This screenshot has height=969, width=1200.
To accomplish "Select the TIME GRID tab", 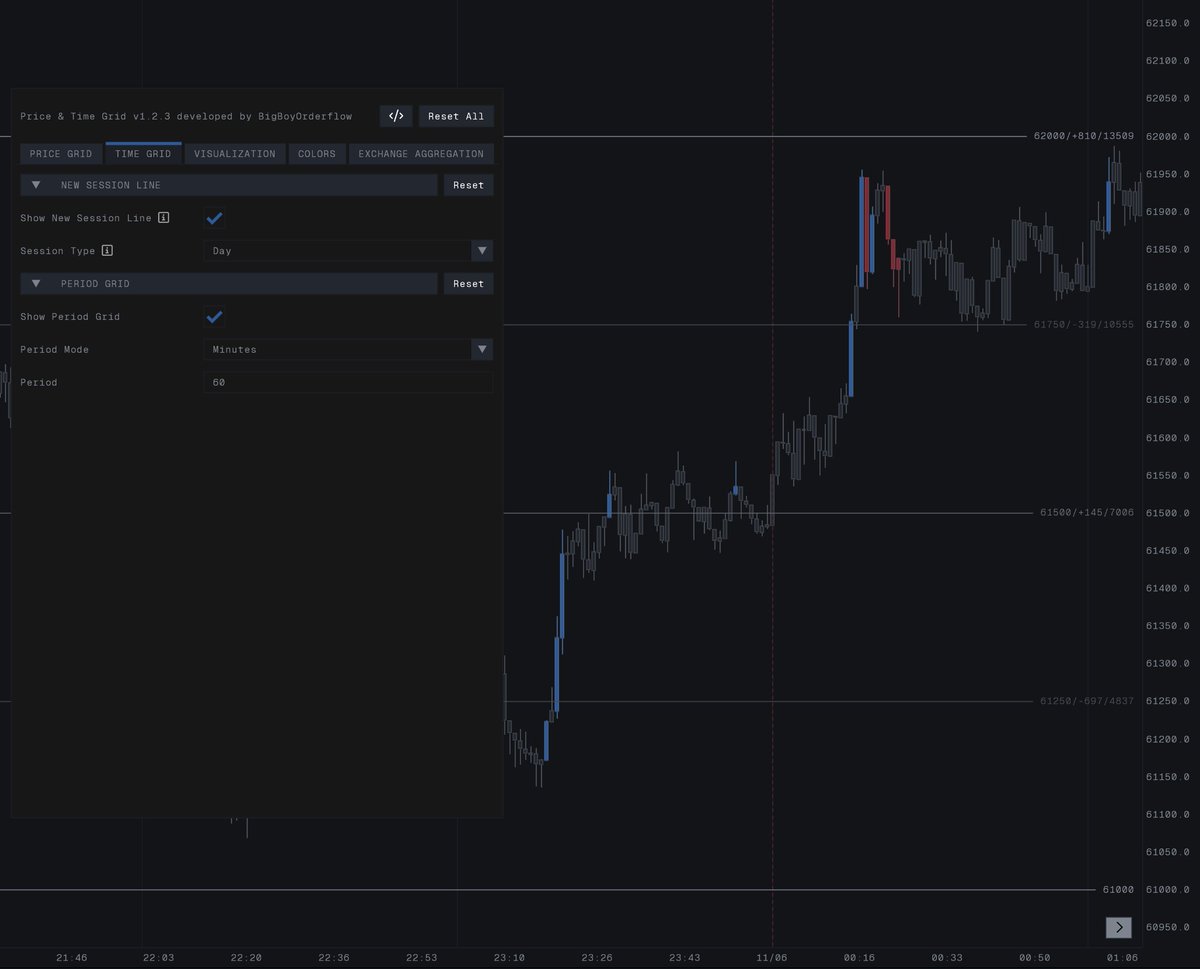I will [x=143, y=154].
